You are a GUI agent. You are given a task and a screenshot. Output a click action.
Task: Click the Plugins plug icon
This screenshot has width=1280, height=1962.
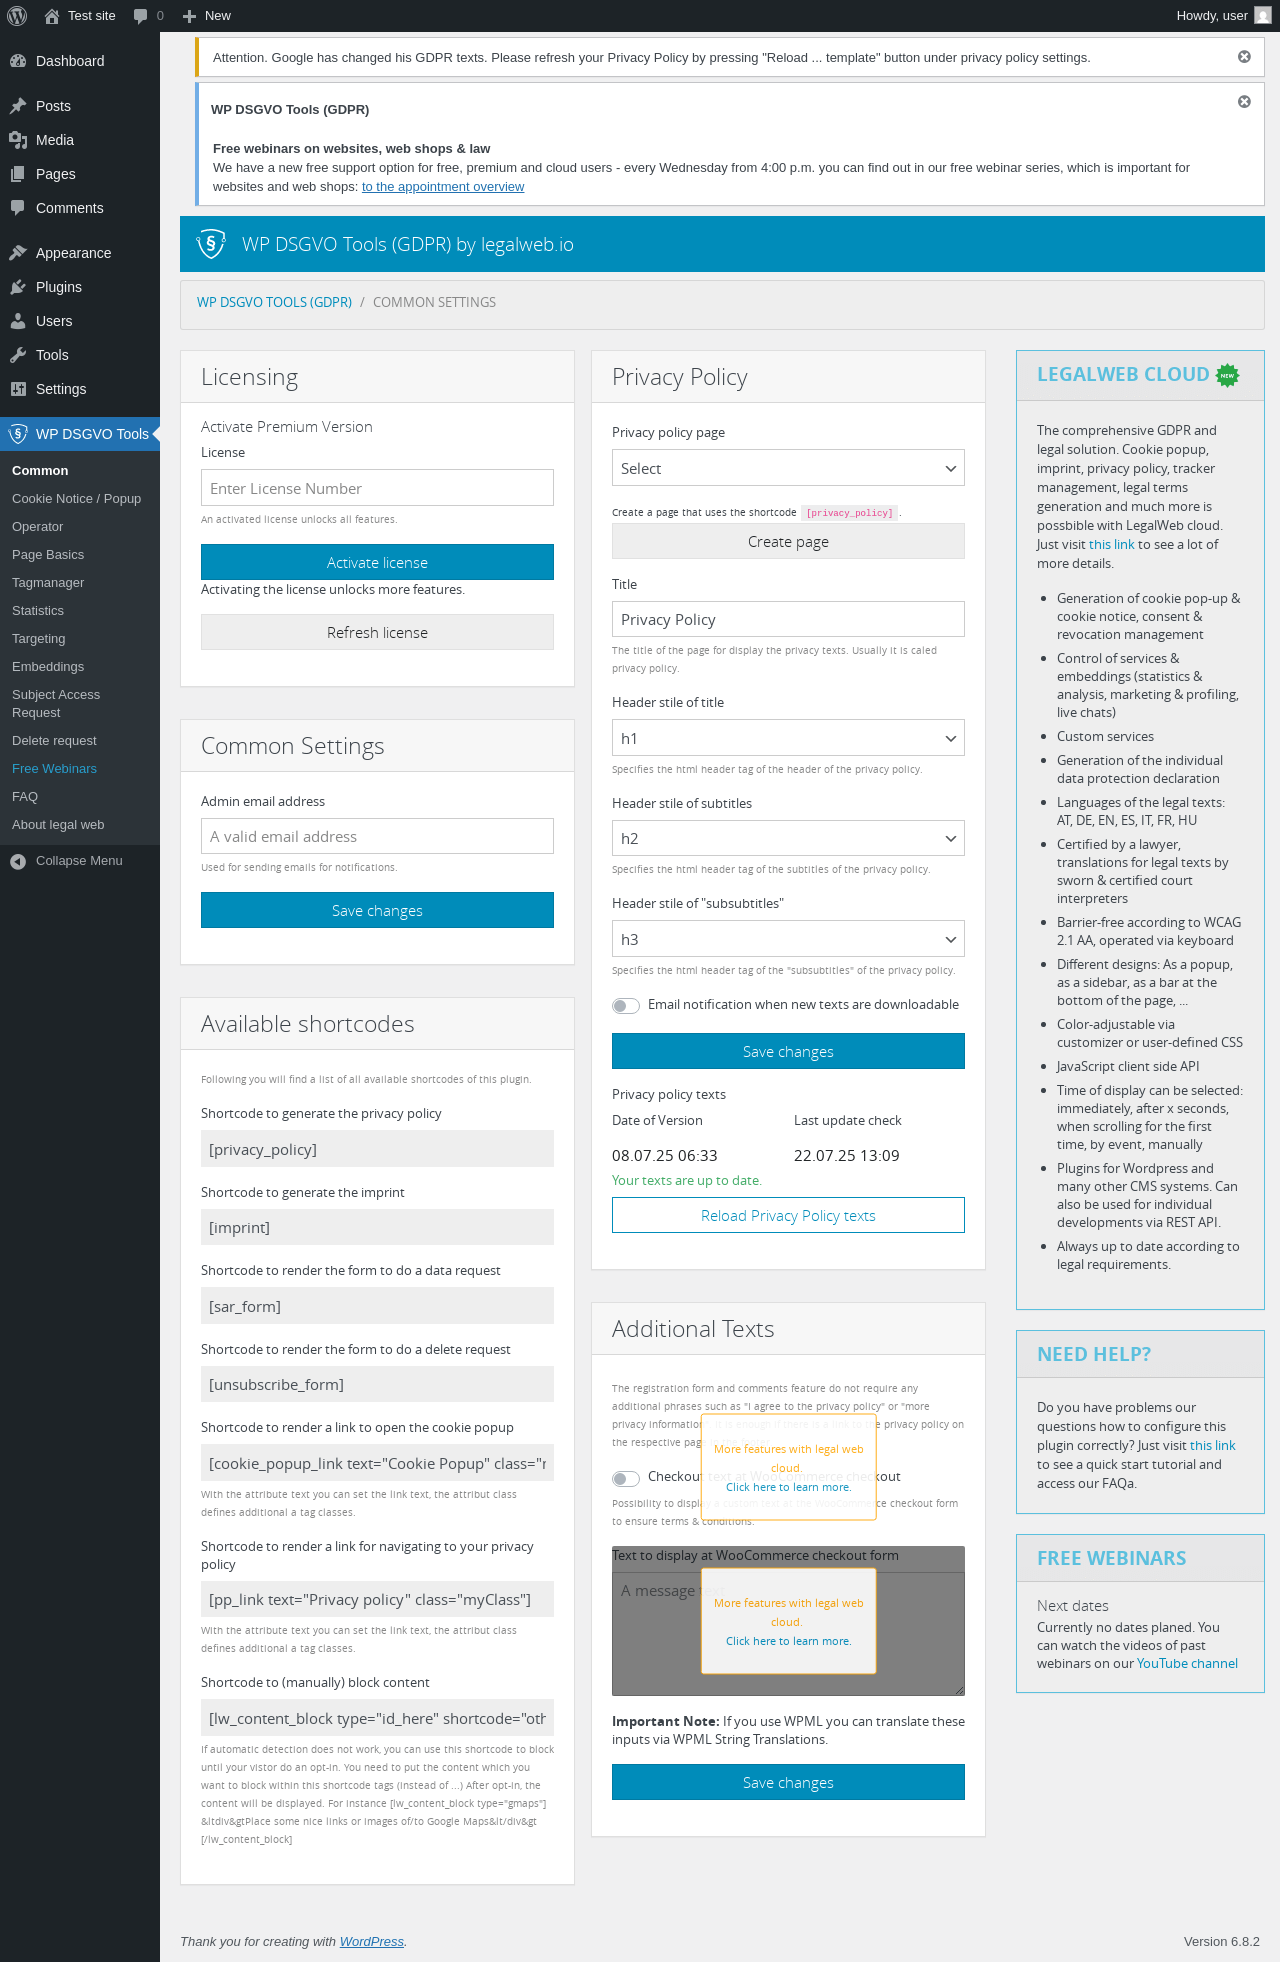coord(18,287)
